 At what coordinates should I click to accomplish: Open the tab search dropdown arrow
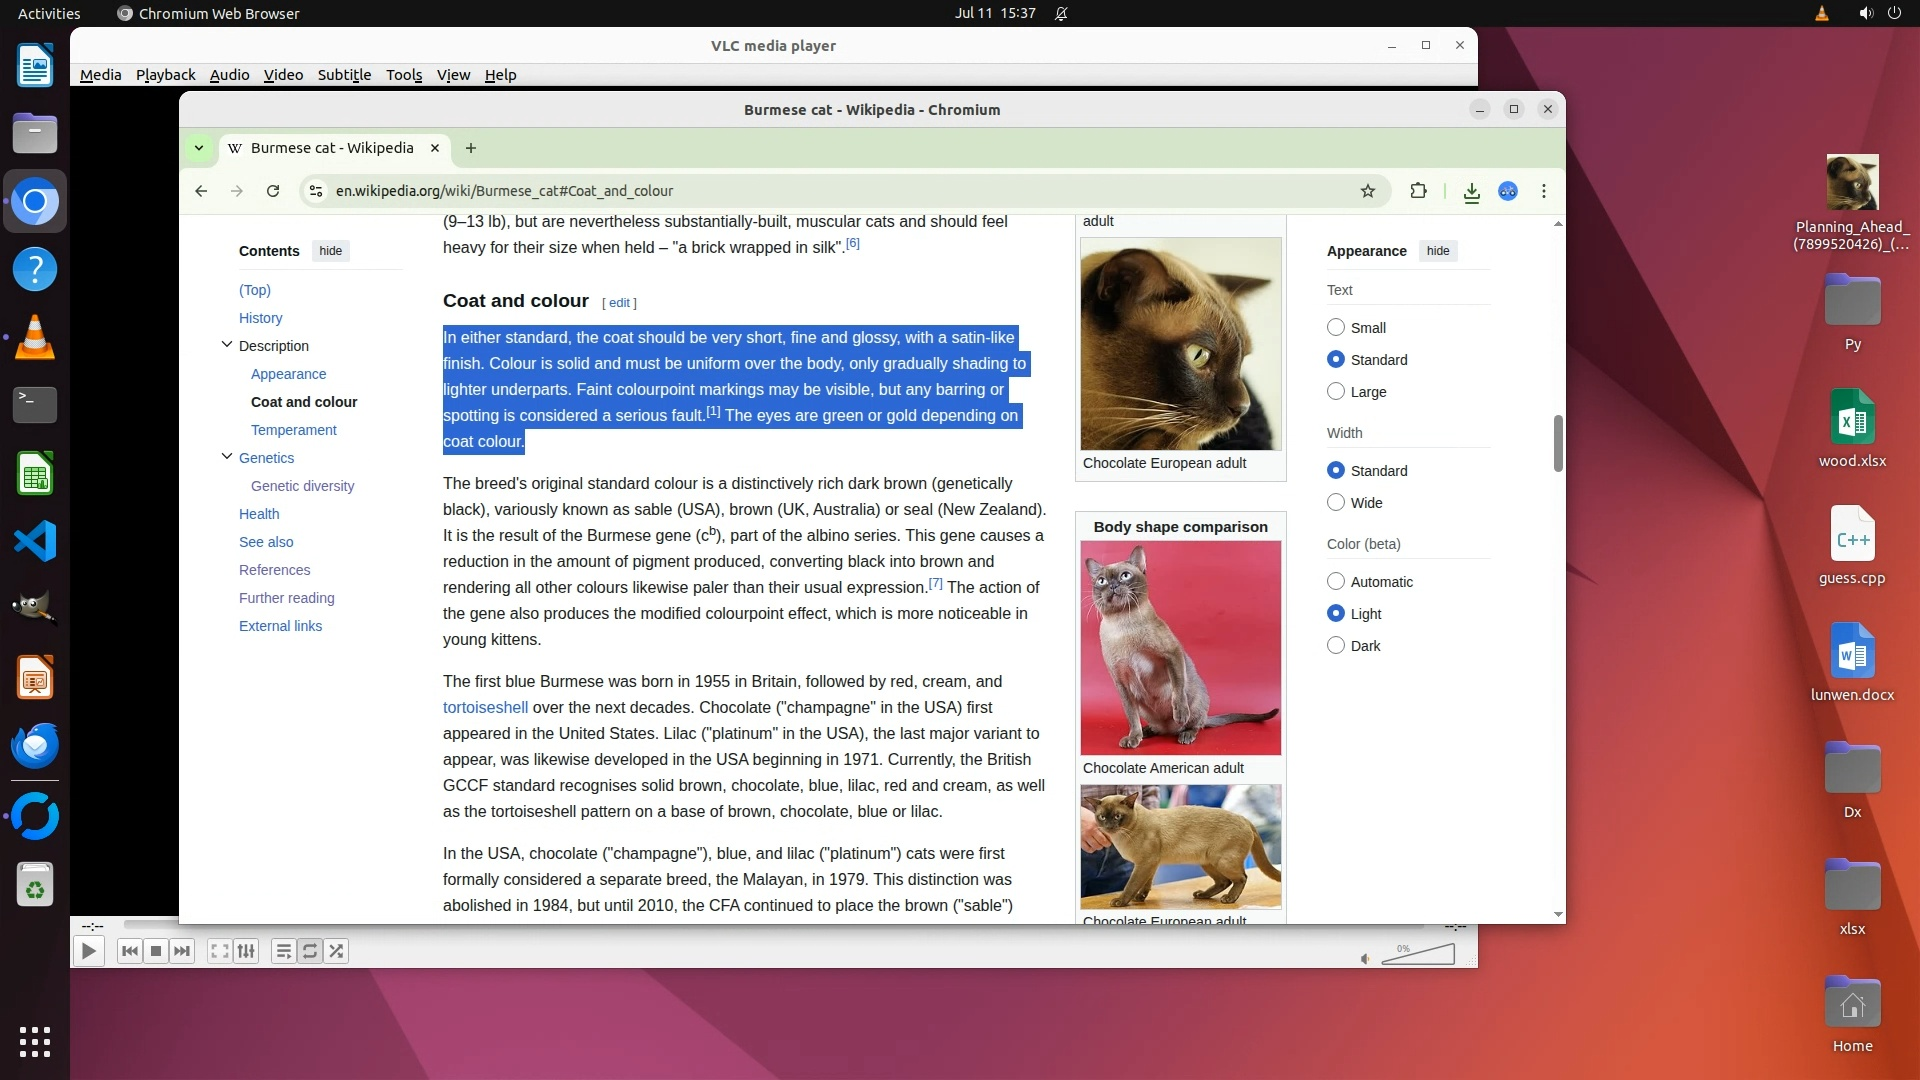198,148
